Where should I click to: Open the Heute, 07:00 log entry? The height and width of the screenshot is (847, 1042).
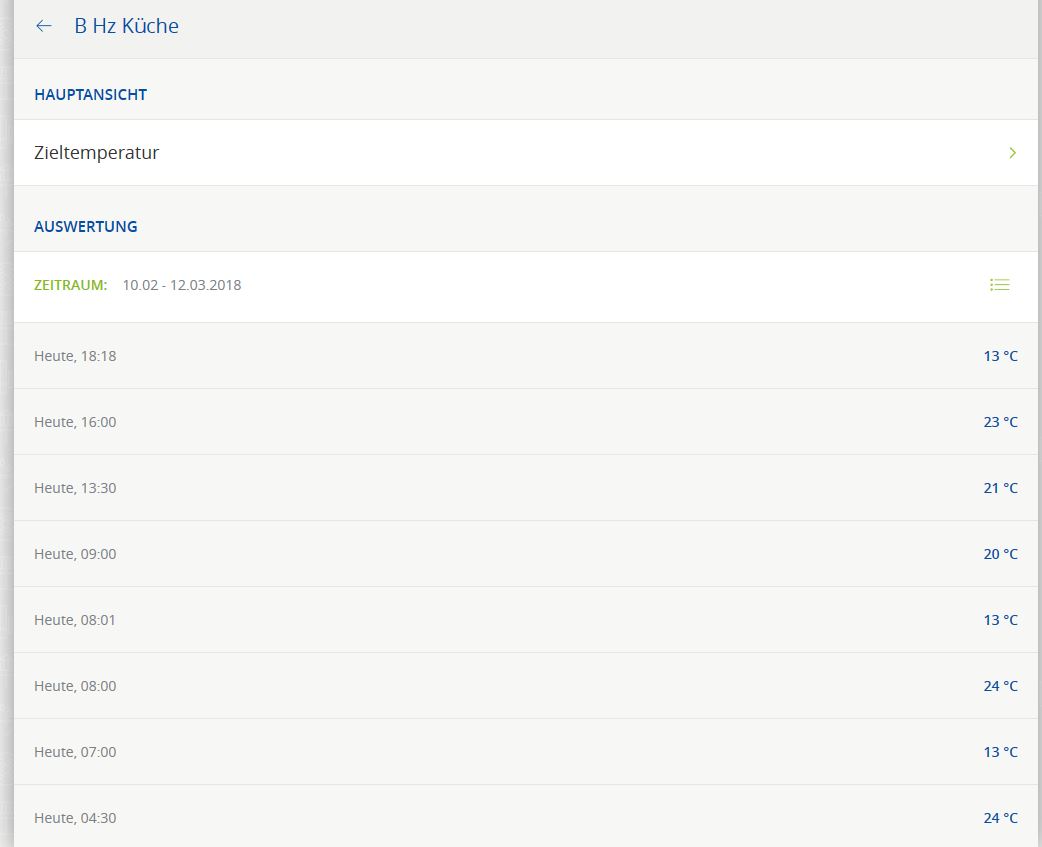(x=75, y=752)
